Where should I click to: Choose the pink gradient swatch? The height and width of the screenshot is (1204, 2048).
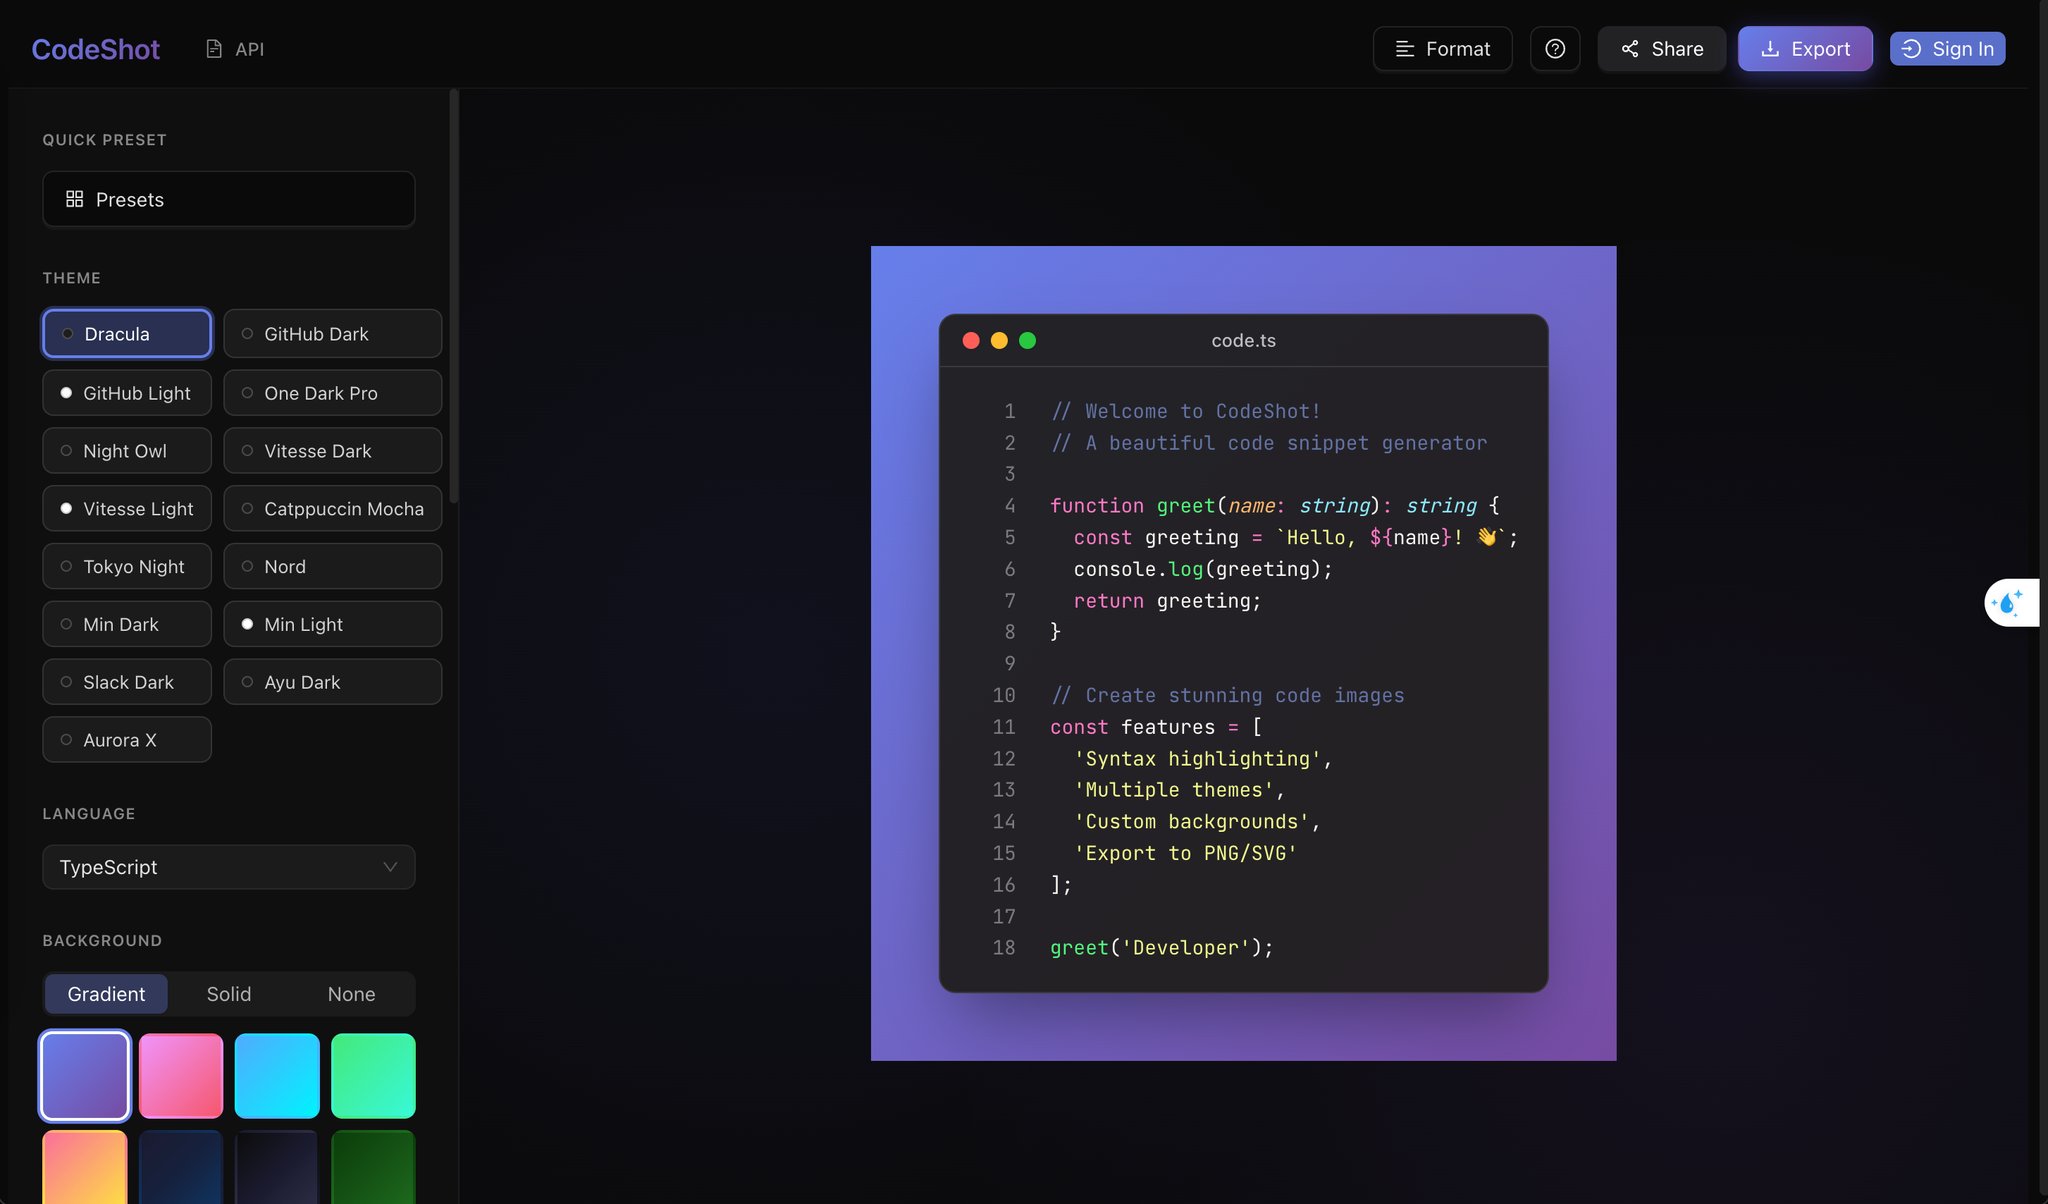point(181,1076)
